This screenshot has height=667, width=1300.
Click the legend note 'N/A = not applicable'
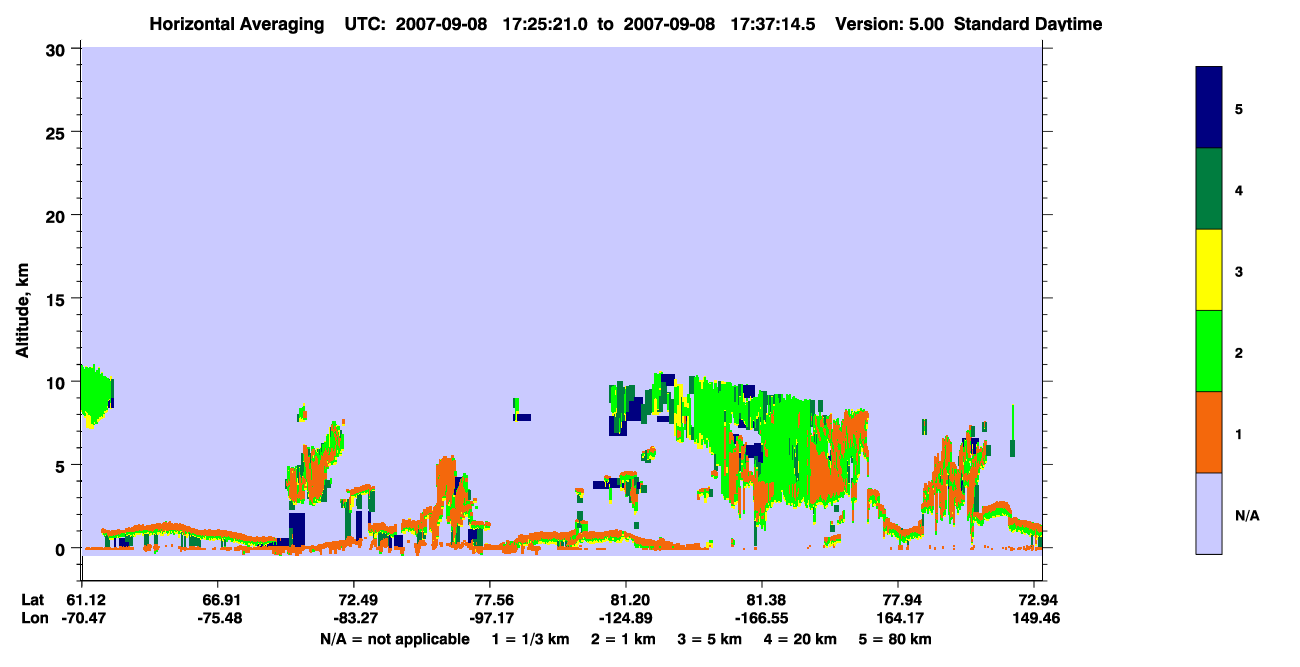394,639
